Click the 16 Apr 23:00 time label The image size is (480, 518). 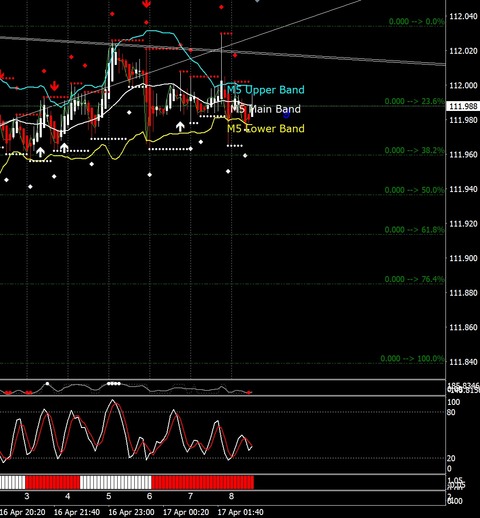(x=131, y=512)
